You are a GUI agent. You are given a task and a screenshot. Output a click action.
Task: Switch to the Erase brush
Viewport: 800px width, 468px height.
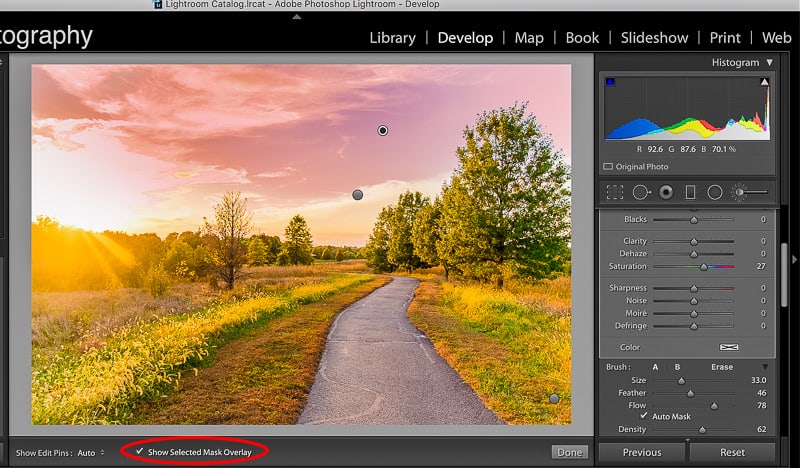coord(722,367)
